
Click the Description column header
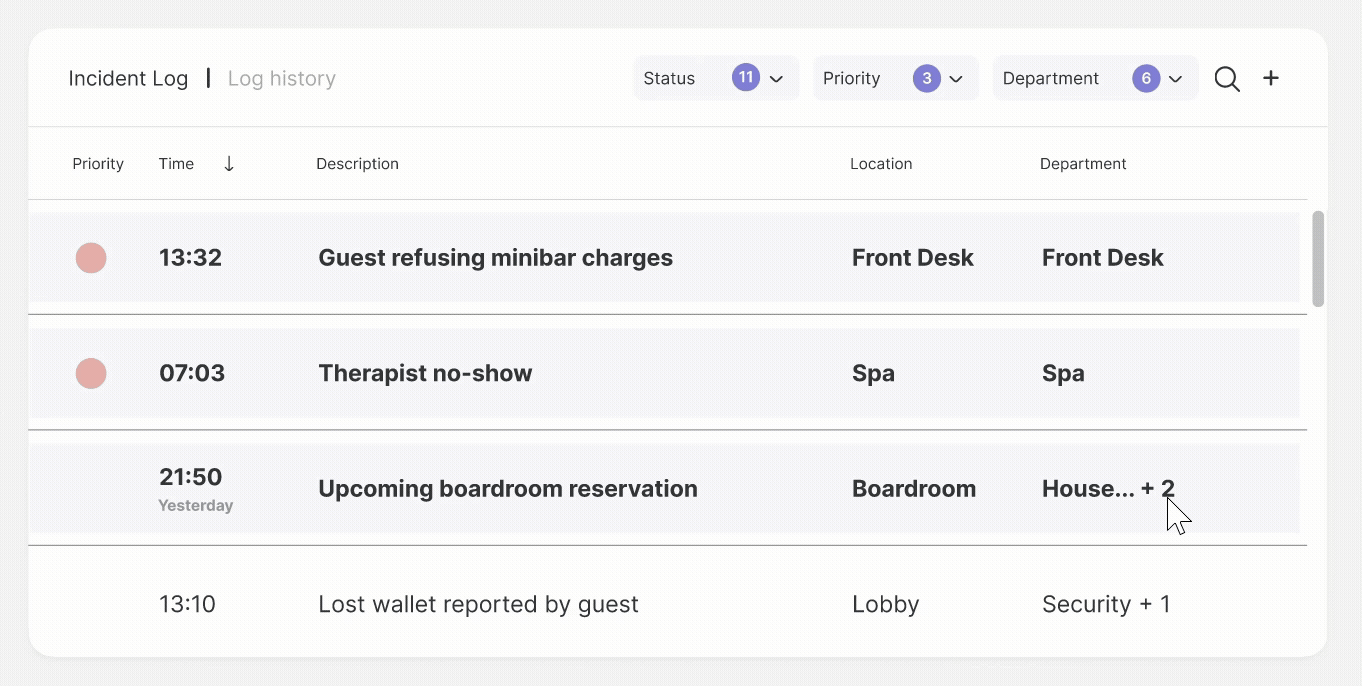point(357,164)
